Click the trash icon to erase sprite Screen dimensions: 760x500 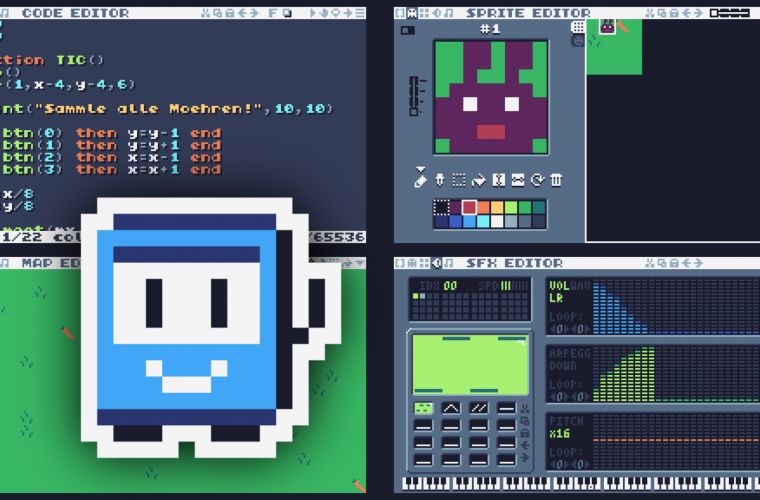coord(556,180)
